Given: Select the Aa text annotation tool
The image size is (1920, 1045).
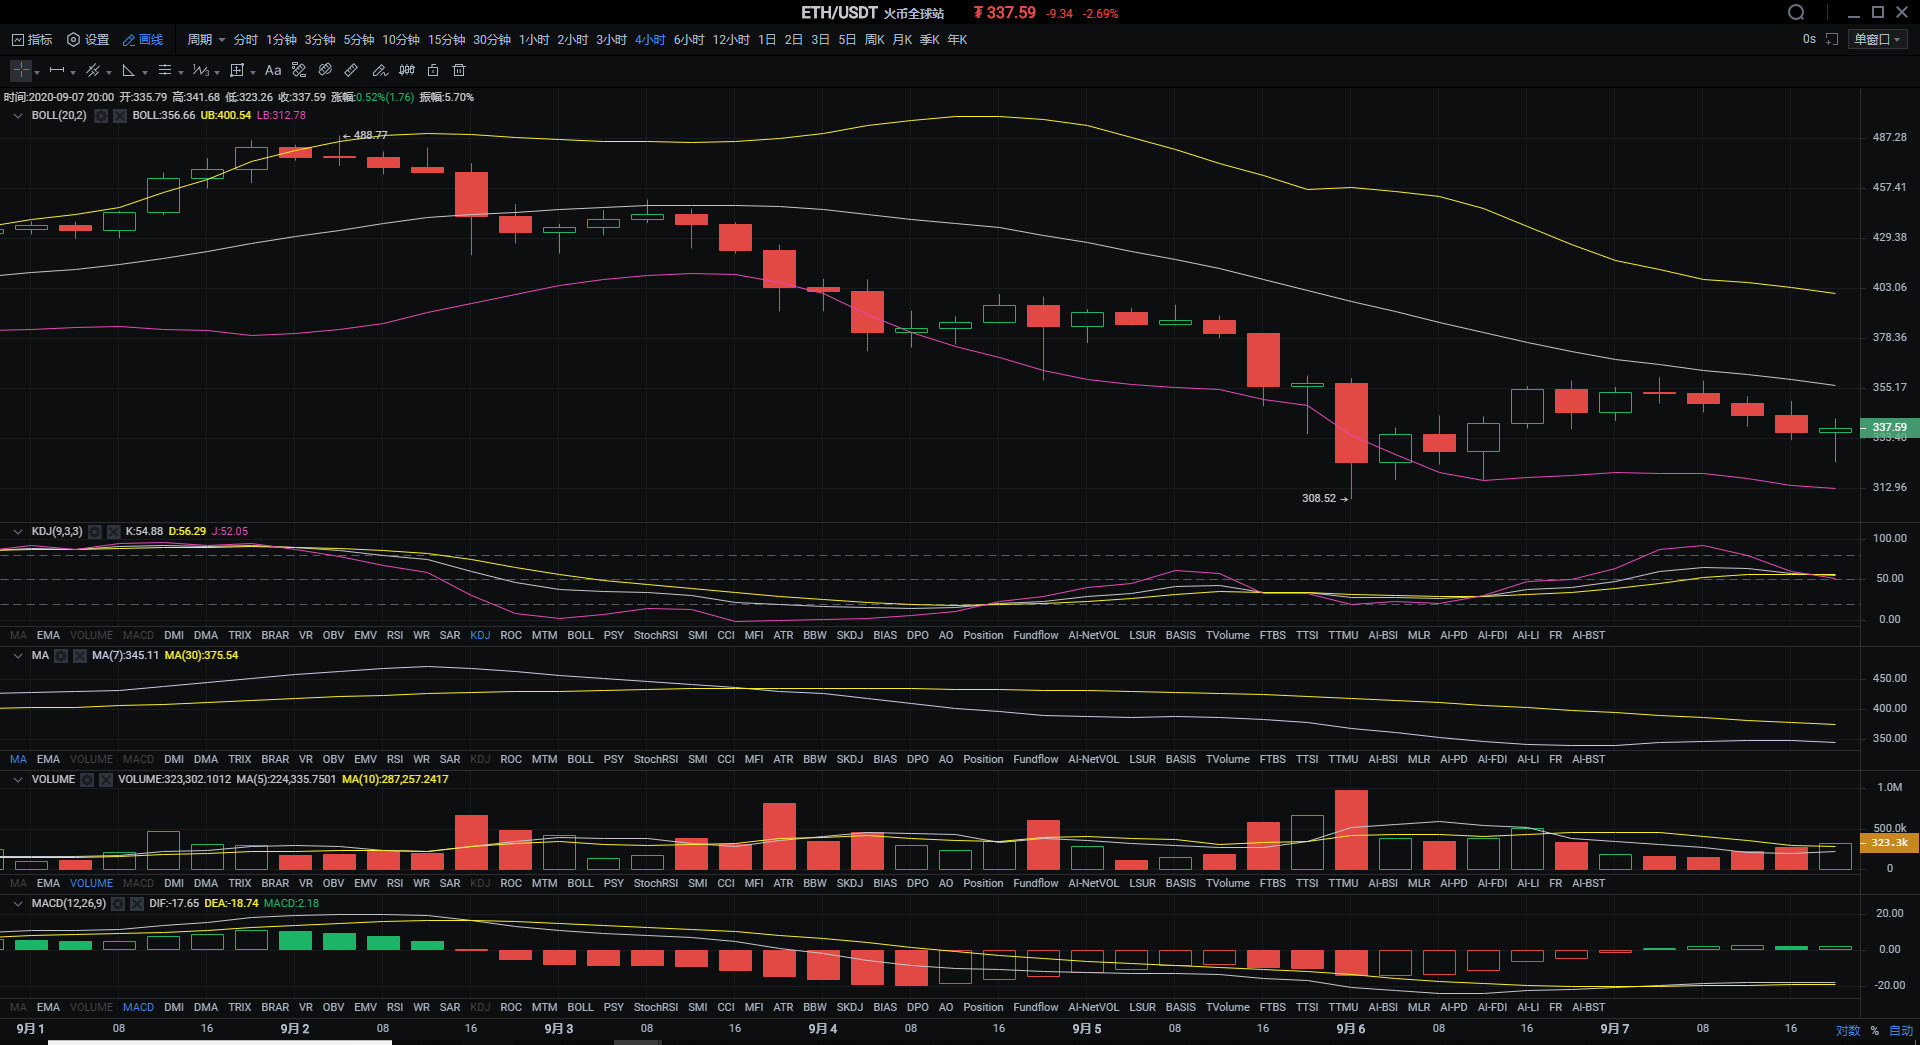Looking at the screenshot, I should [273, 70].
